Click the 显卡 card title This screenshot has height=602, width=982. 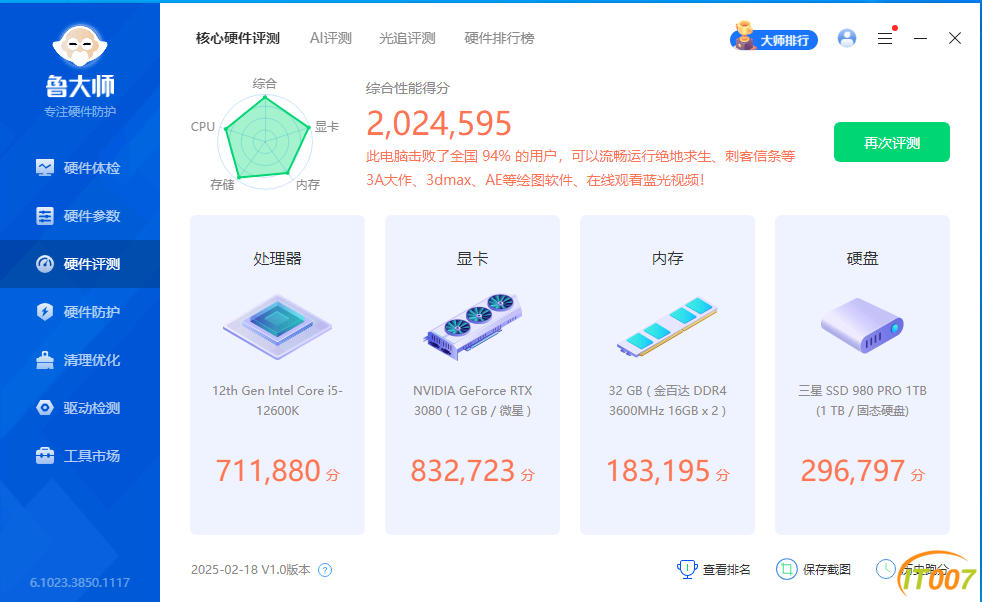click(x=472, y=259)
